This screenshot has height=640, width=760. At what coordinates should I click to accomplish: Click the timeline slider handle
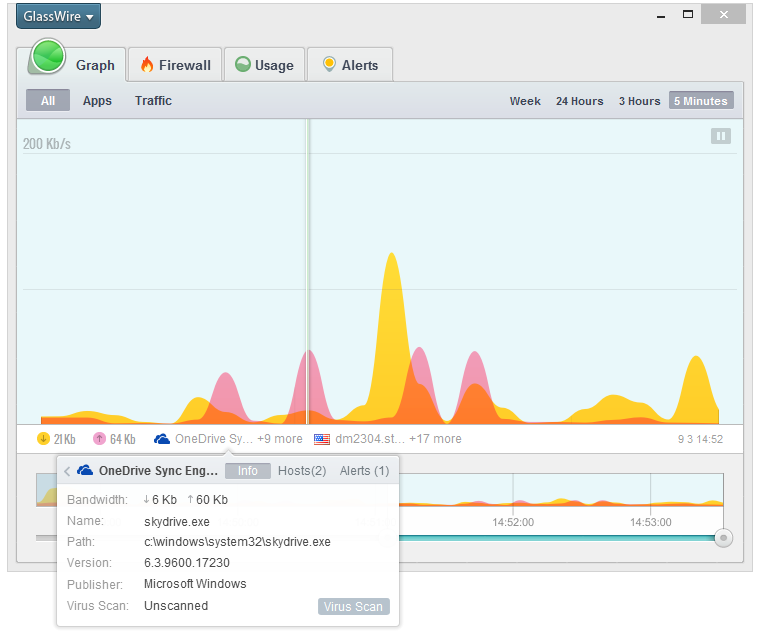[x=723, y=538]
